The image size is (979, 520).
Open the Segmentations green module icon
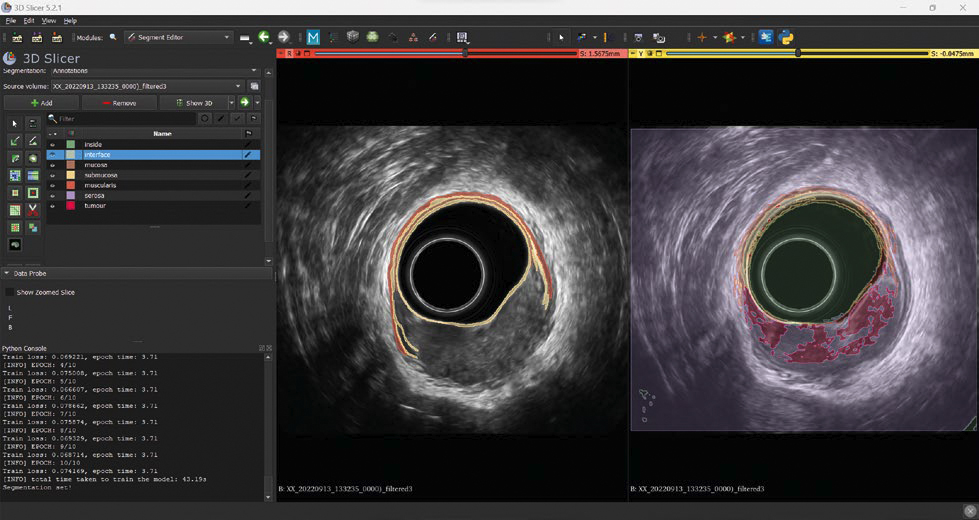pos(373,37)
